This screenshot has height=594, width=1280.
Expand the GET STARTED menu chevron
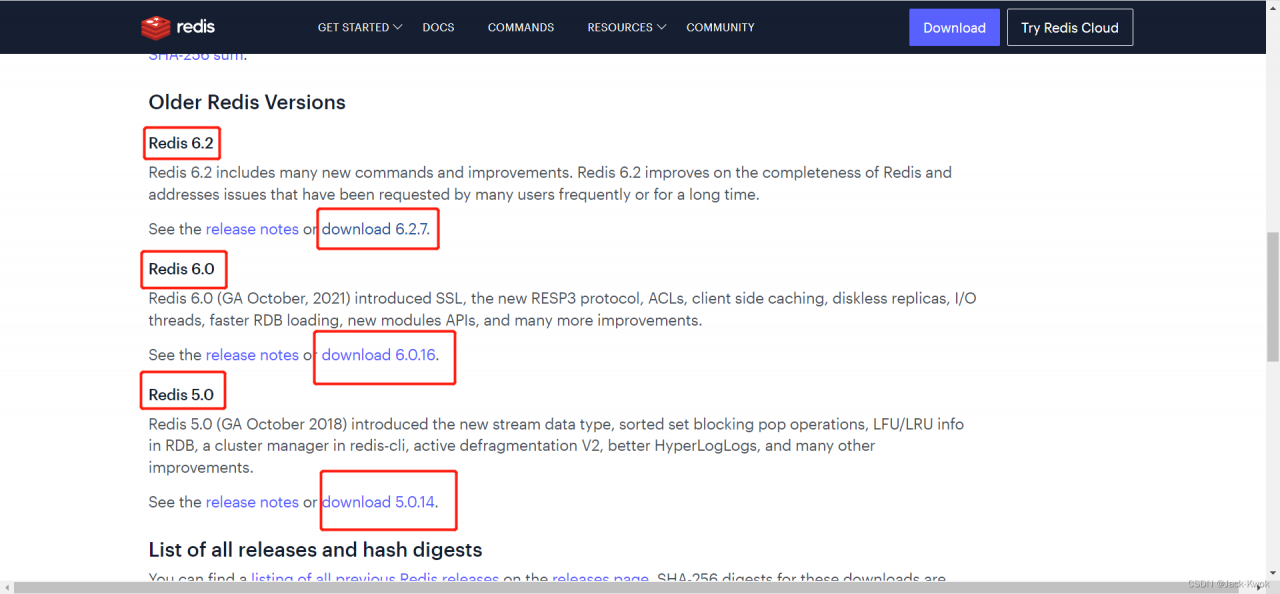(398, 27)
